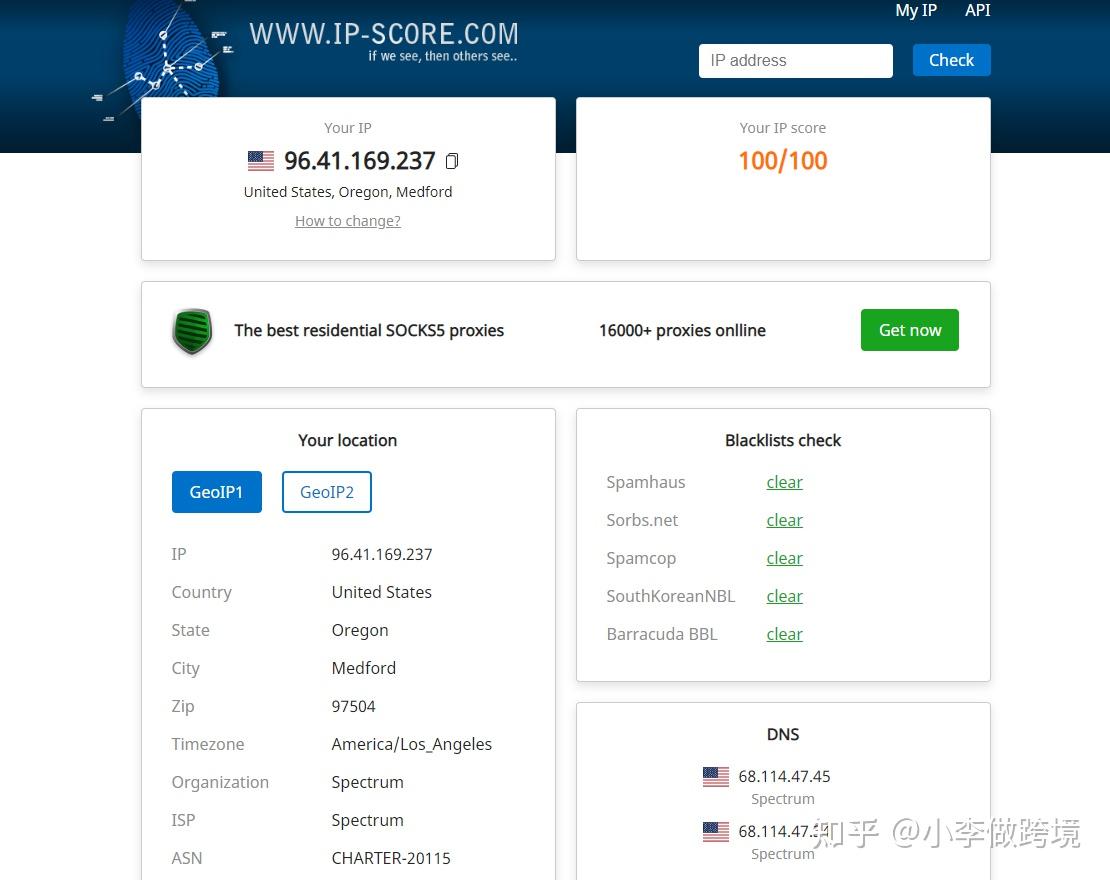Image resolution: width=1110 pixels, height=880 pixels.
Task: Click the City value Medford
Action: point(364,668)
